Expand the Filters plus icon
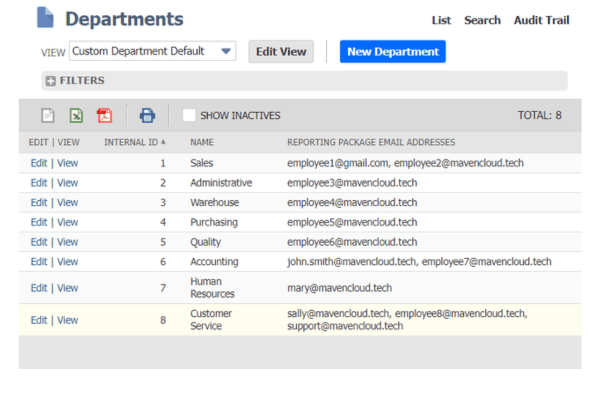 click(x=51, y=81)
